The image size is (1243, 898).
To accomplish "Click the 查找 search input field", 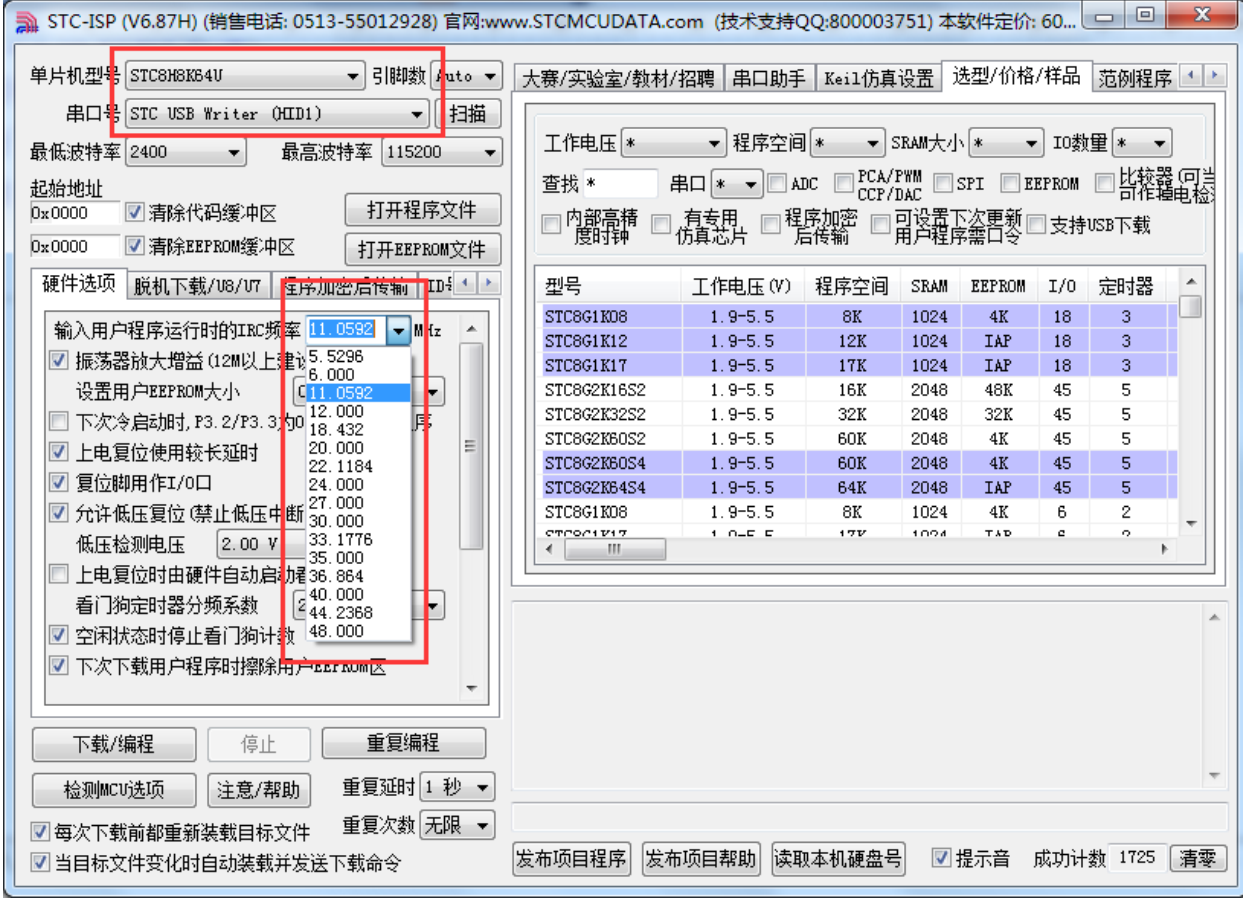I will (621, 184).
